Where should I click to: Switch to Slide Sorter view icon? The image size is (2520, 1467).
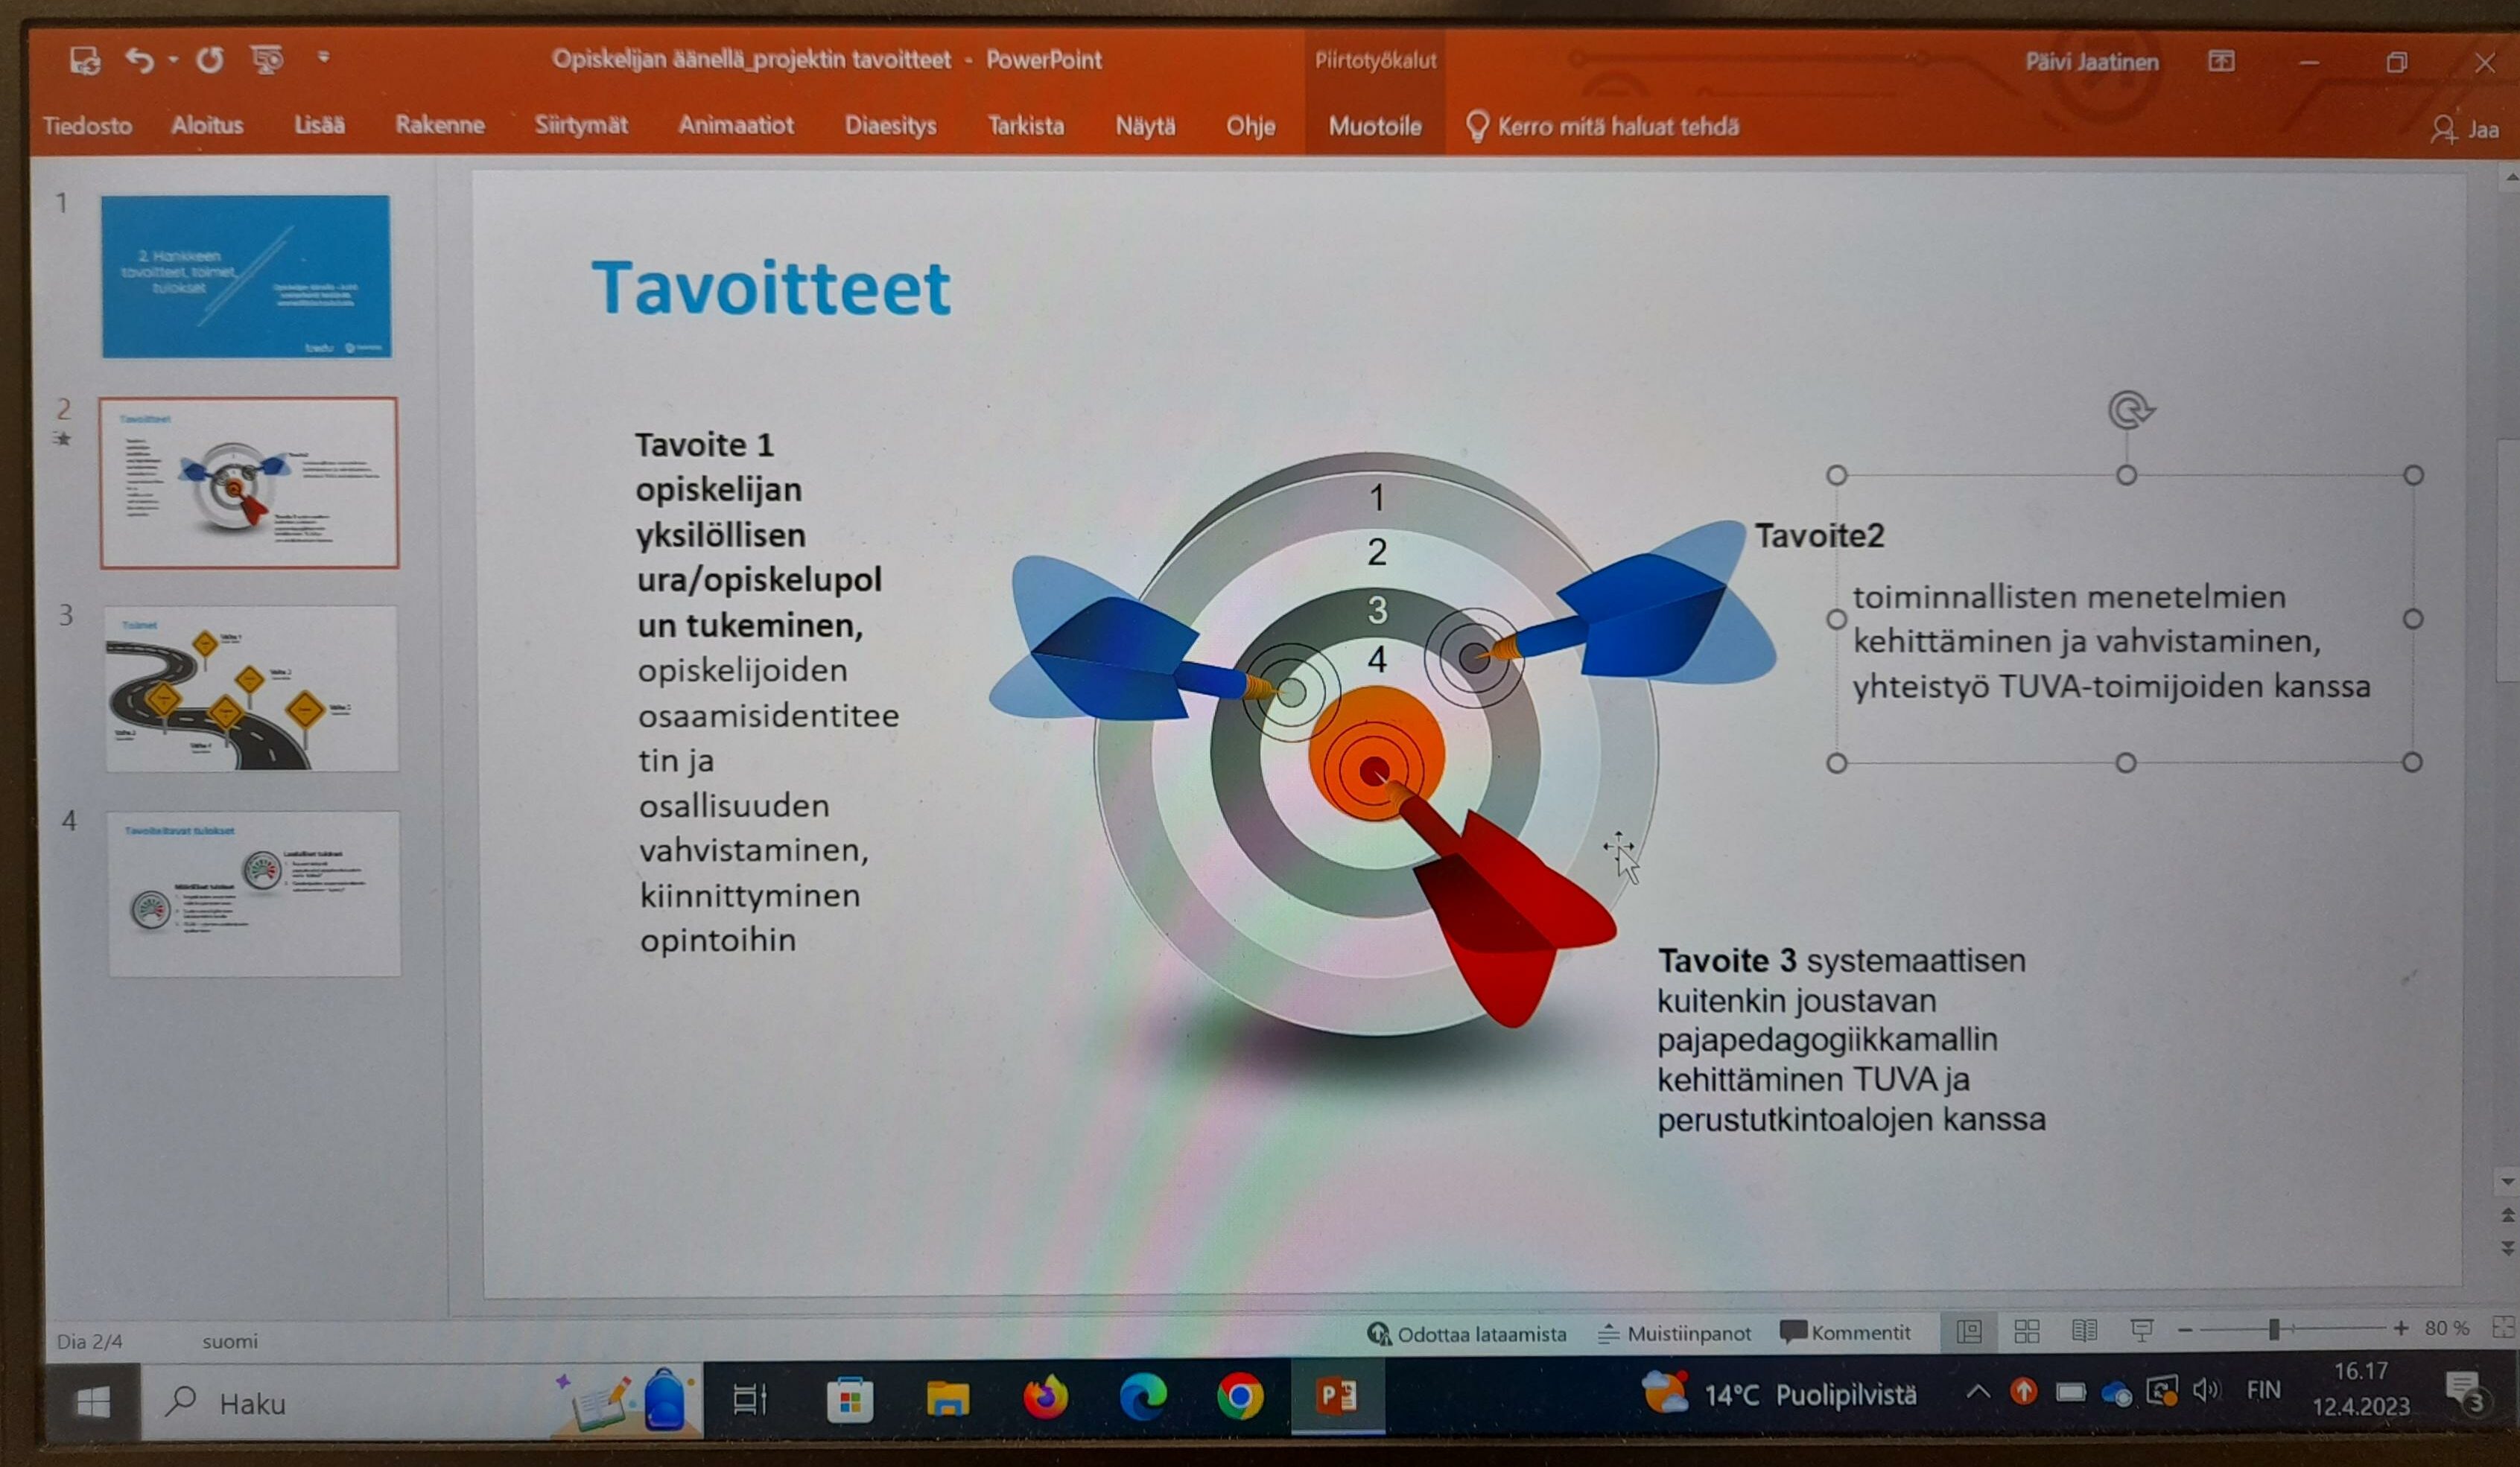click(x=2026, y=1331)
